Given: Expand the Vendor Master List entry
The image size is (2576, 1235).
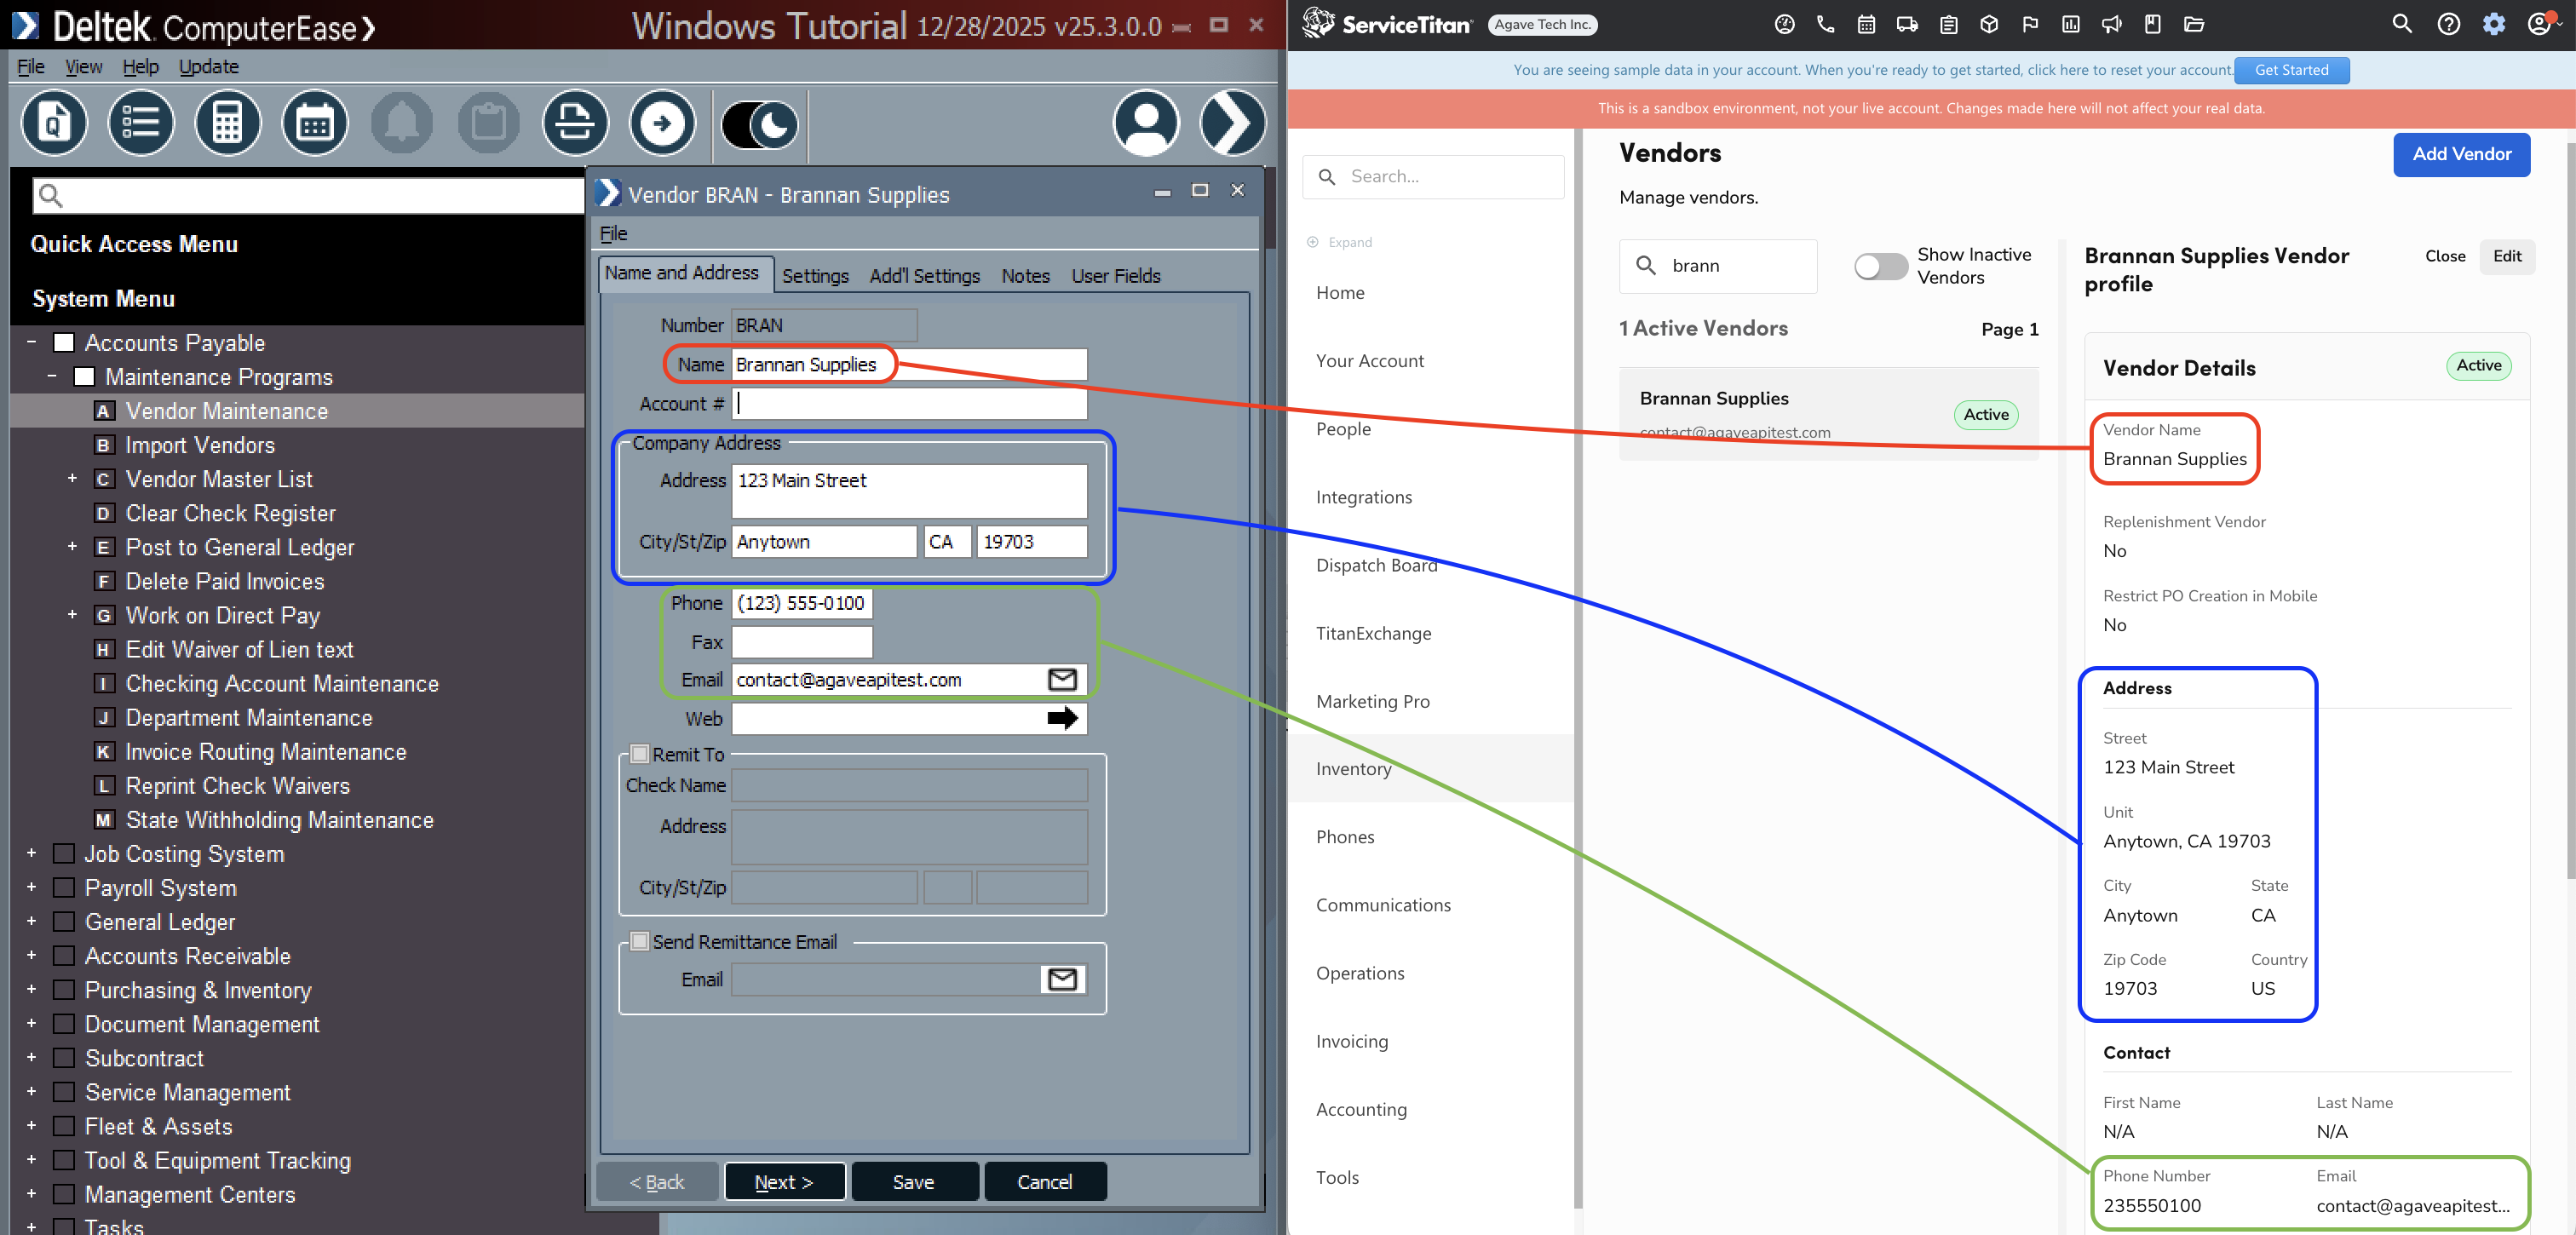Looking at the screenshot, I should [71, 479].
